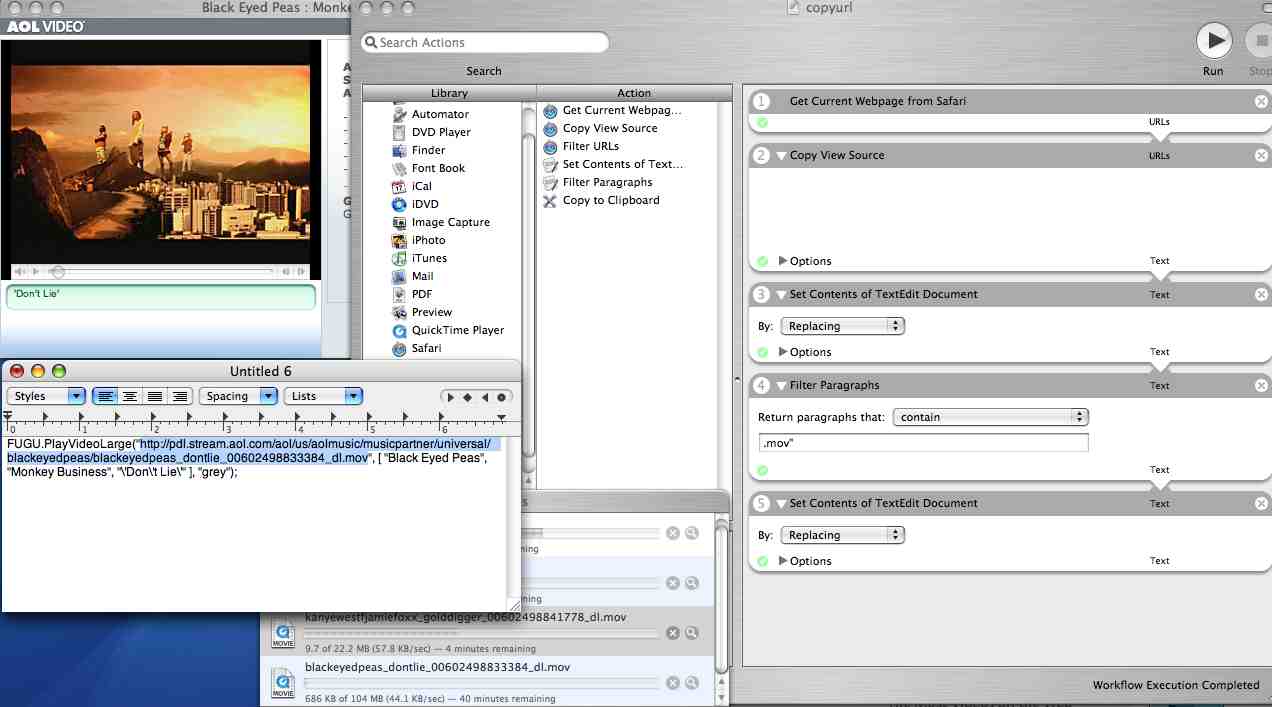The image size is (1272, 707).
Task: Open the By dropdown in action 3
Action: tap(842, 326)
